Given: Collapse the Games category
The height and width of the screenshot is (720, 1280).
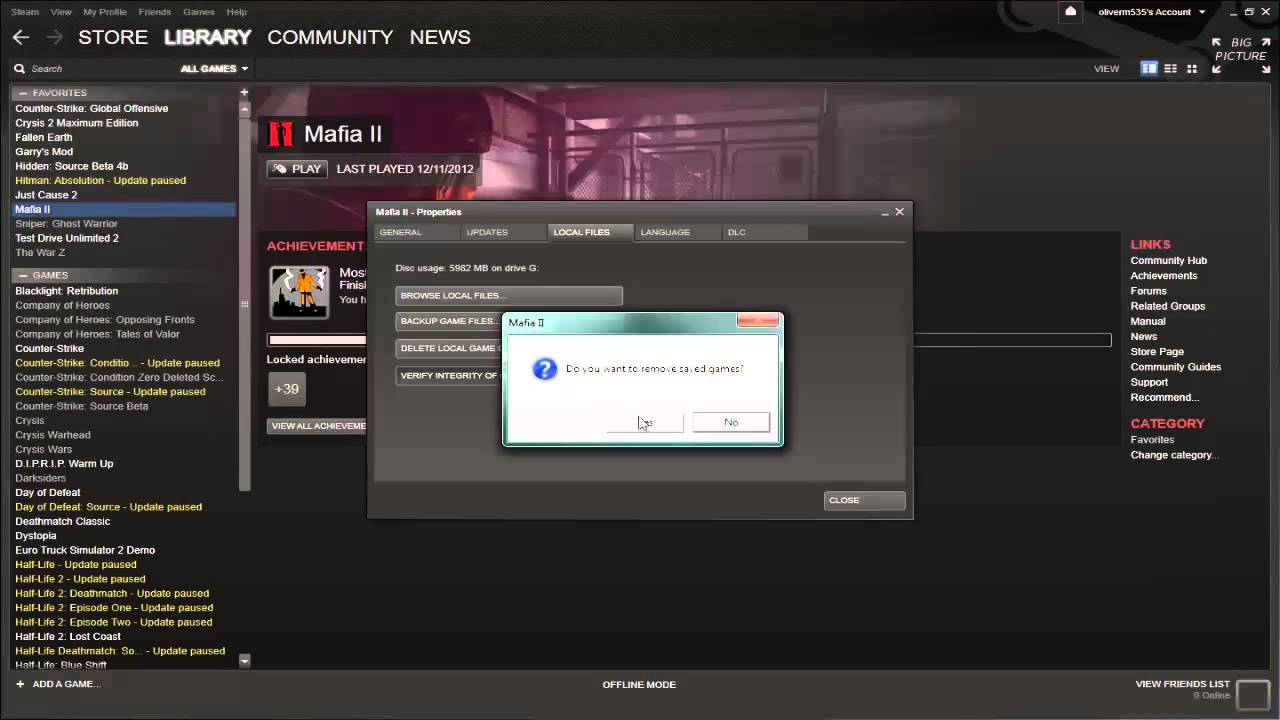Looking at the screenshot, I should point(24,275).
